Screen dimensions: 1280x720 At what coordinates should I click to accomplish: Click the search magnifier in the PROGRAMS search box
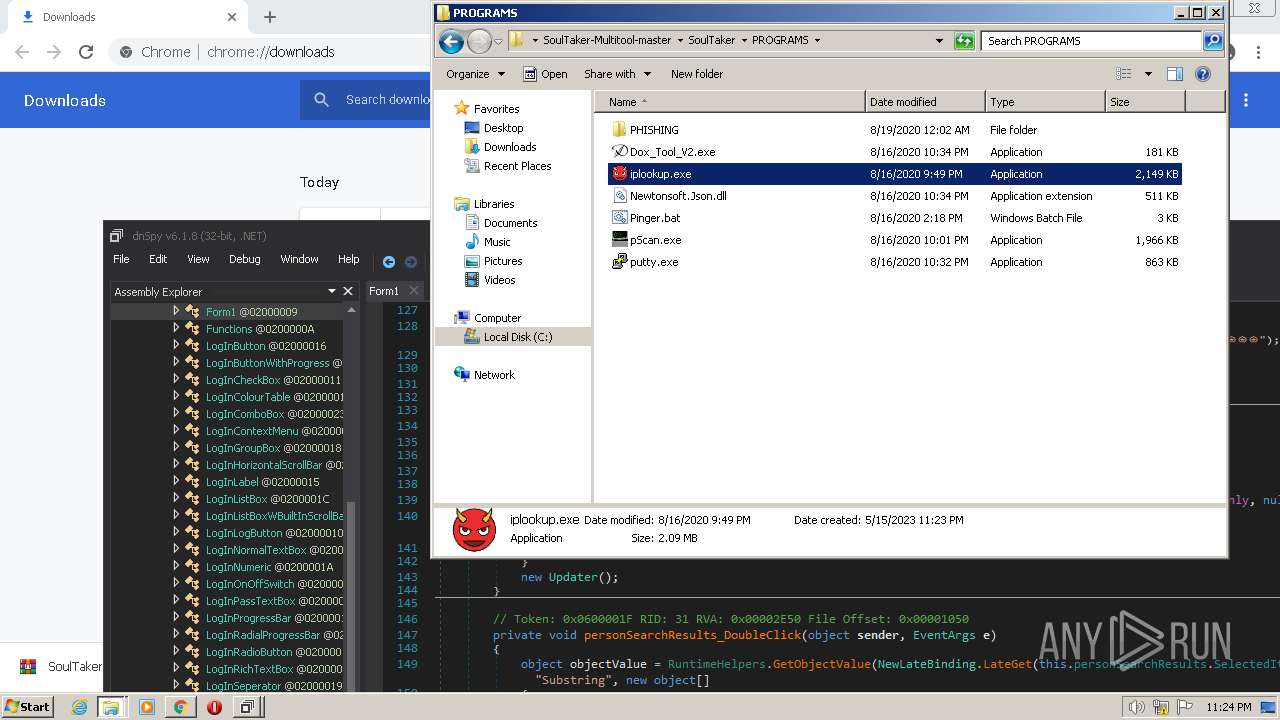tap(1213, 41)
